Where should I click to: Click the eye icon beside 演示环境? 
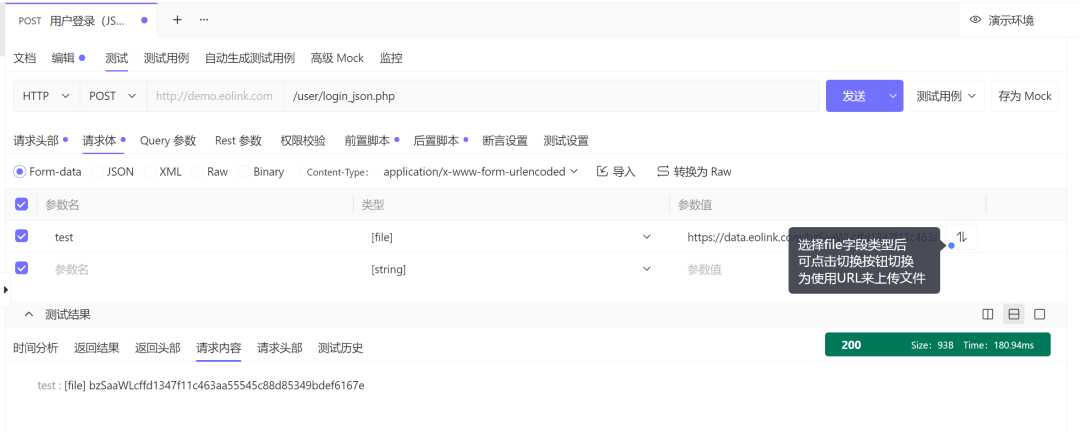[x=975, y=21]
